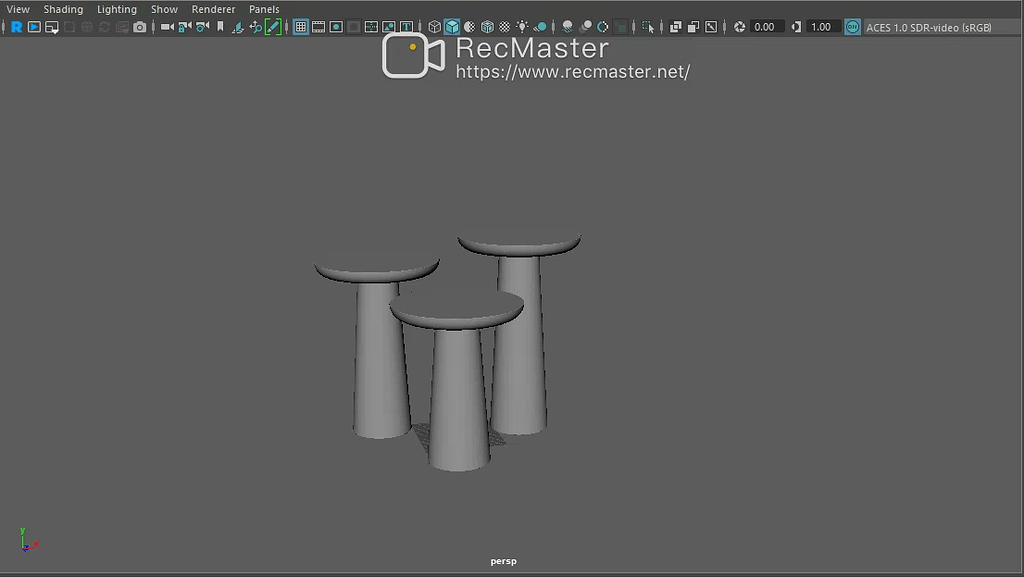This screenshot has width=1024, height=577.
Task: Open the ACES 1.0 SDR-video view transform dropdown
Action: 929,27
